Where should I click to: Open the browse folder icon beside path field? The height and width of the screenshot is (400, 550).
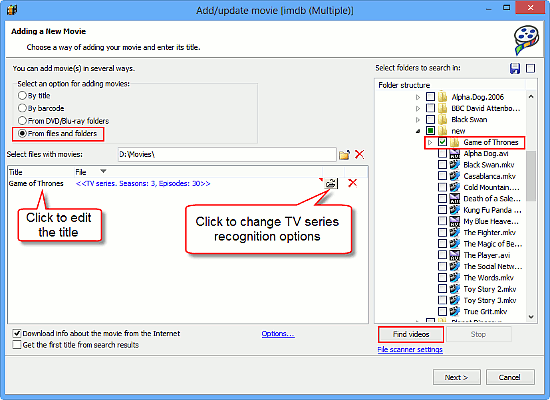344,155
